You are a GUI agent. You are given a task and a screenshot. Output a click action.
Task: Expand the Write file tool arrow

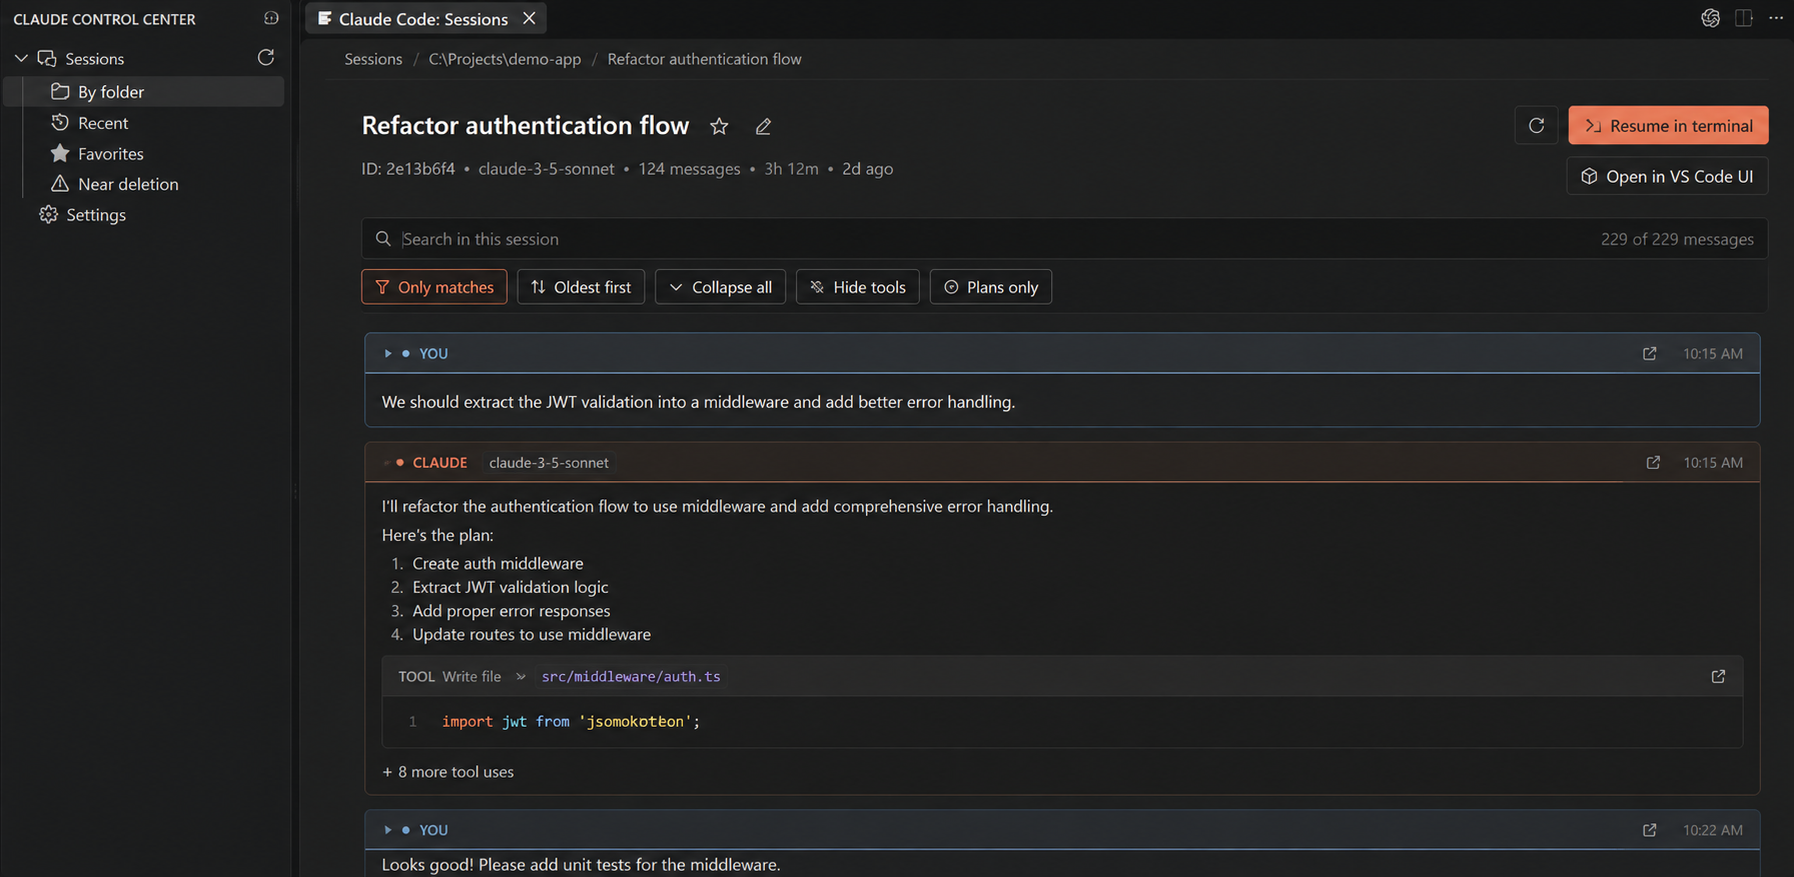coord(521,677)
